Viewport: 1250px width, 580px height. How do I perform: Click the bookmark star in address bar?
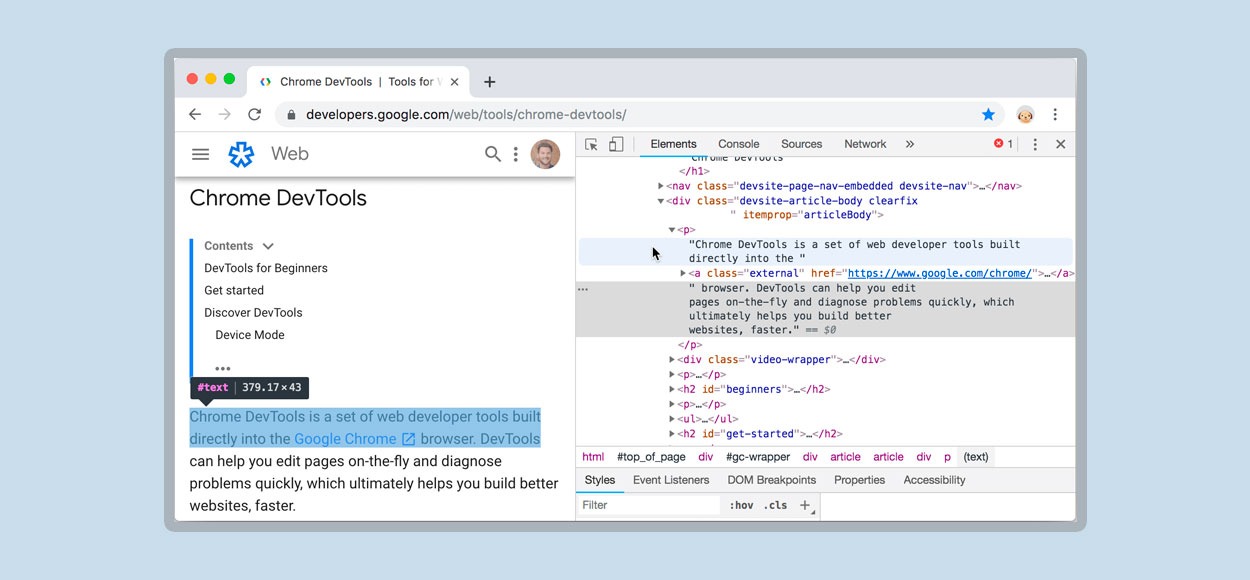[988, 115]
